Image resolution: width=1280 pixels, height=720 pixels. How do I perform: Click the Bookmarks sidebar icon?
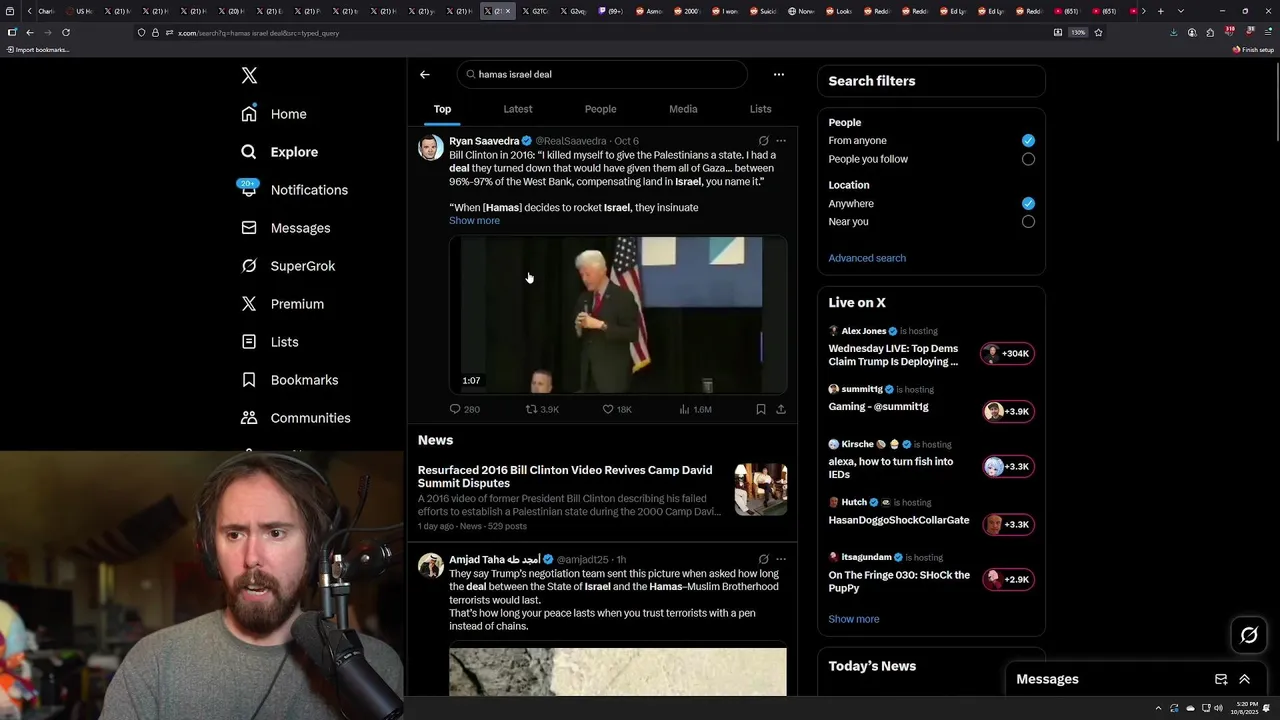pos(249,380)
